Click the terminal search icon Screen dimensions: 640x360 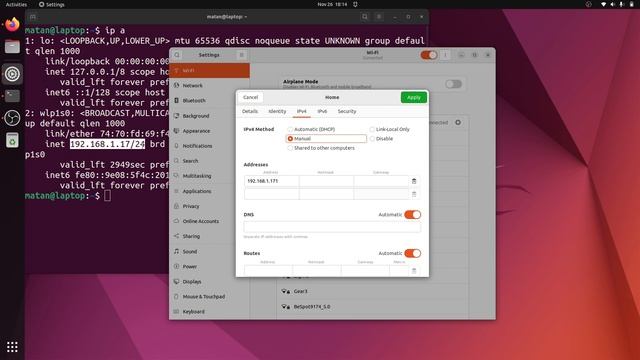click(x=365, y=17)
